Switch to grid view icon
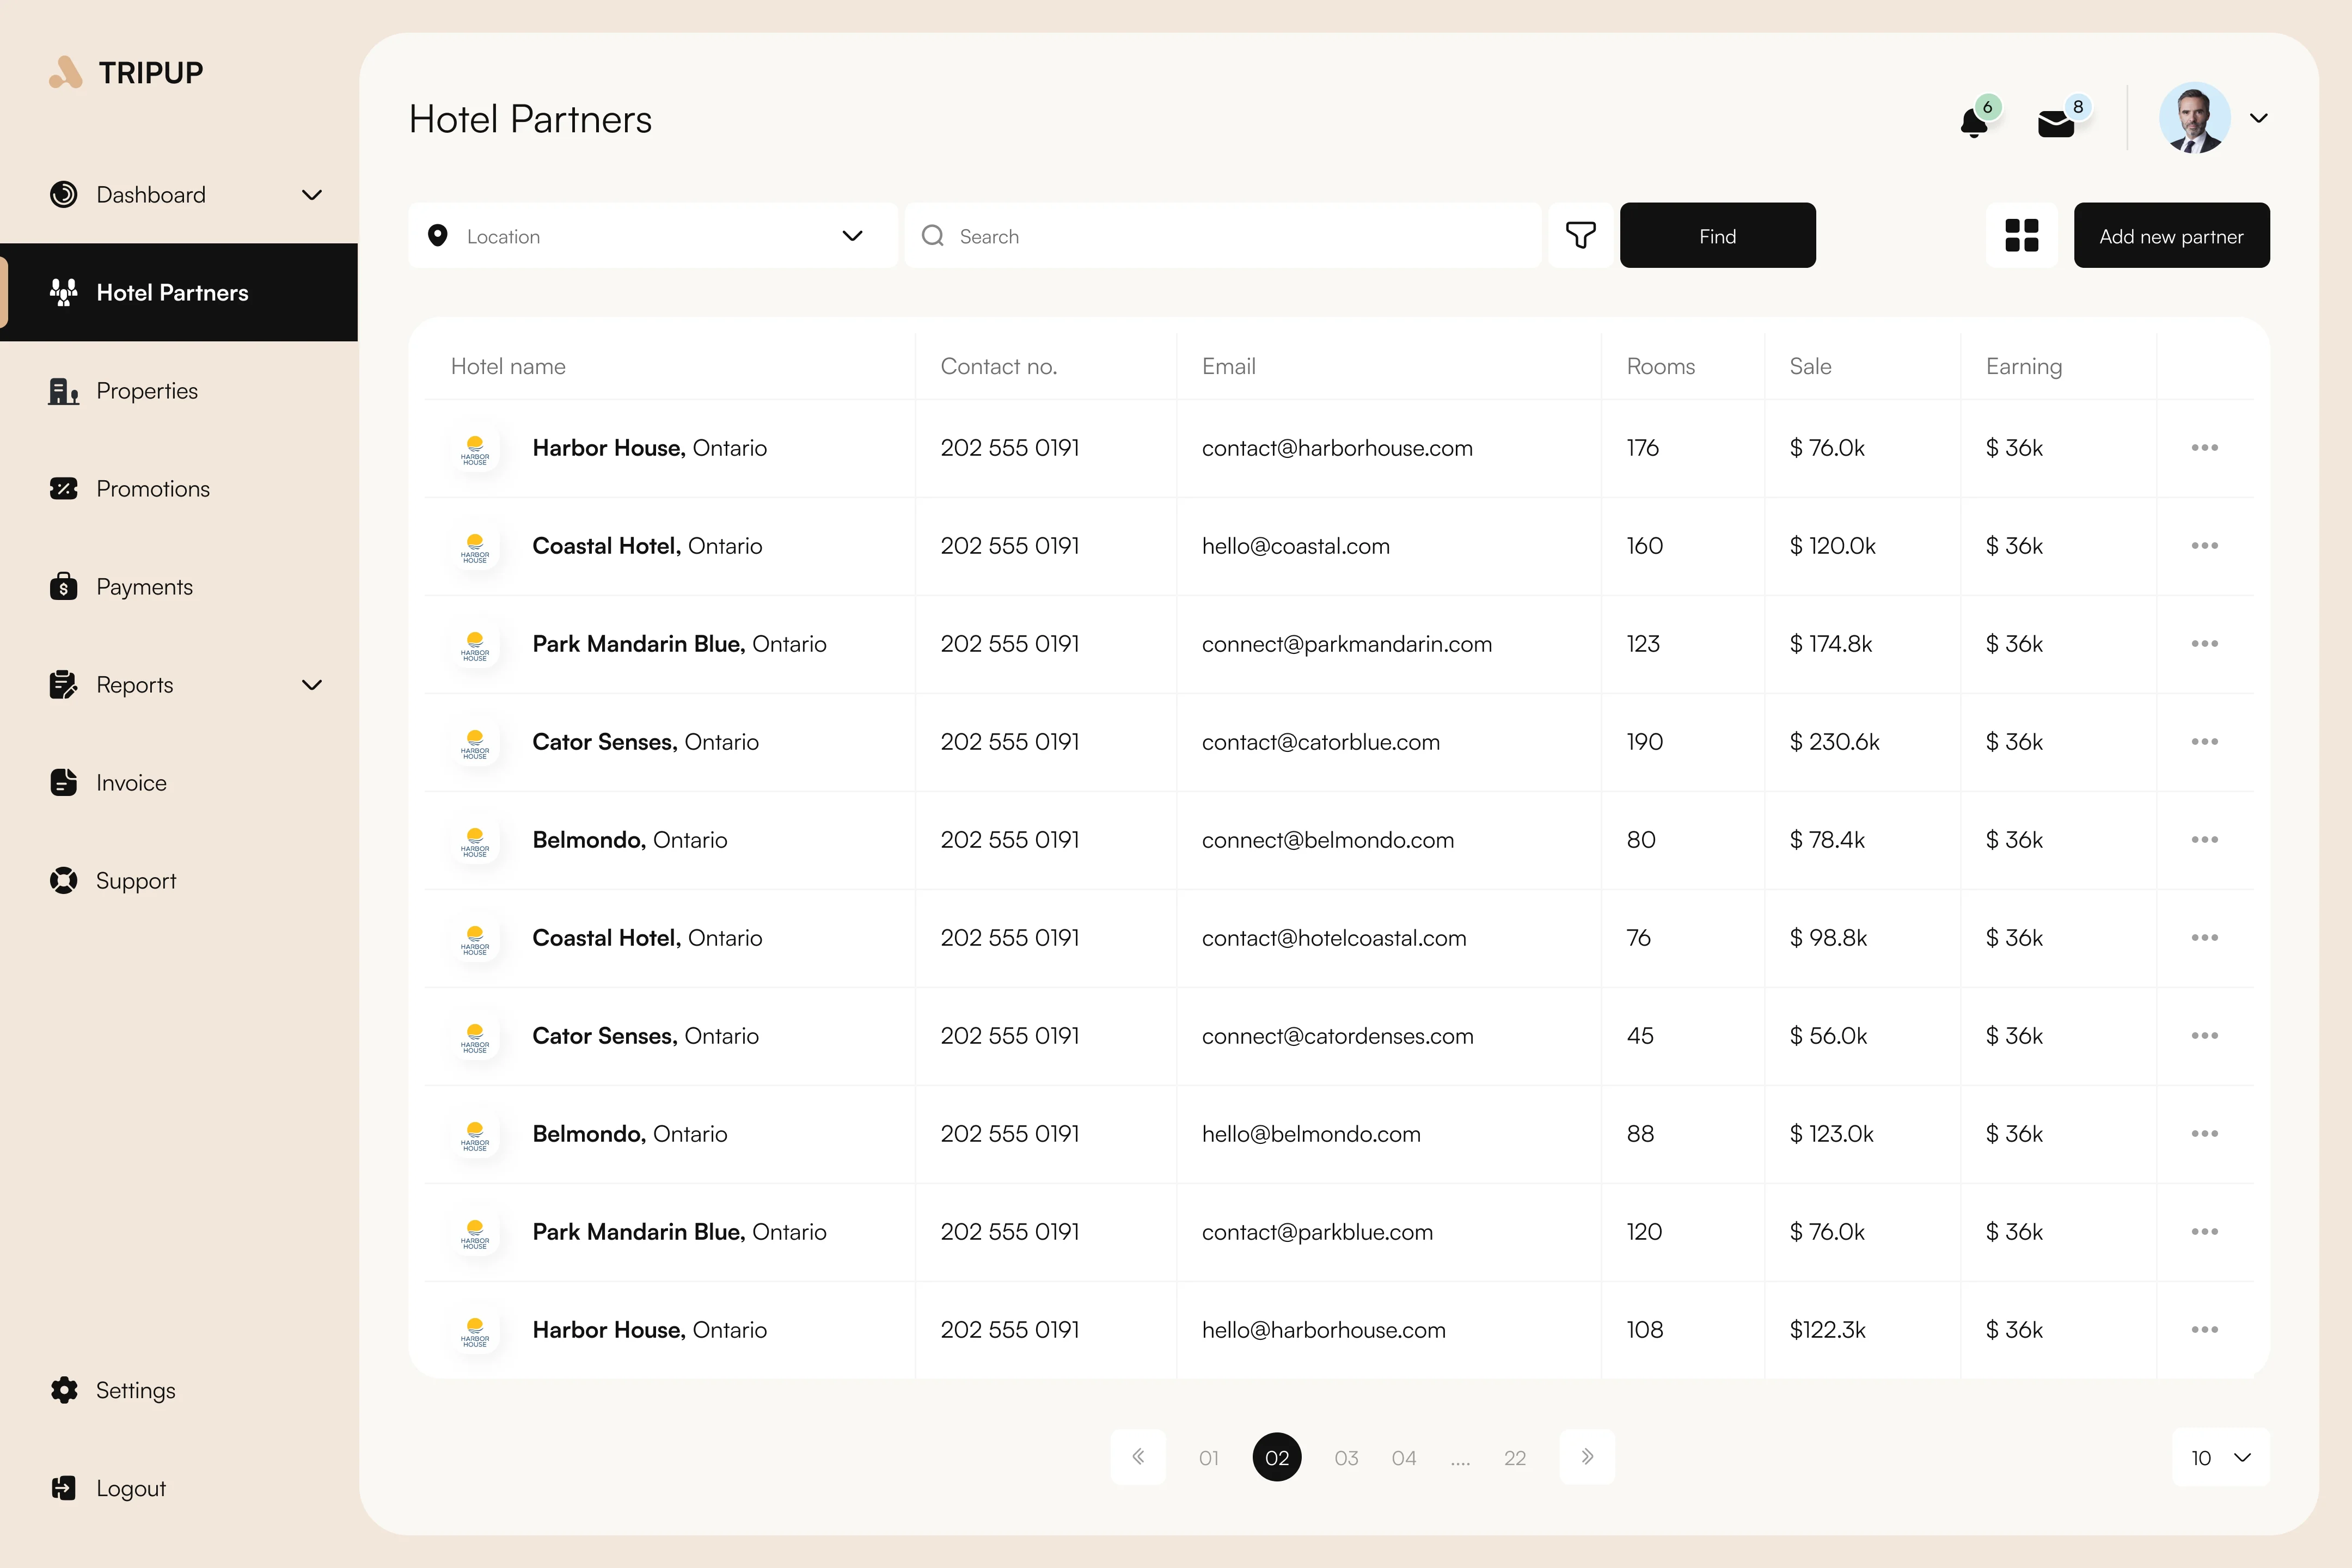 point(2021,236)
